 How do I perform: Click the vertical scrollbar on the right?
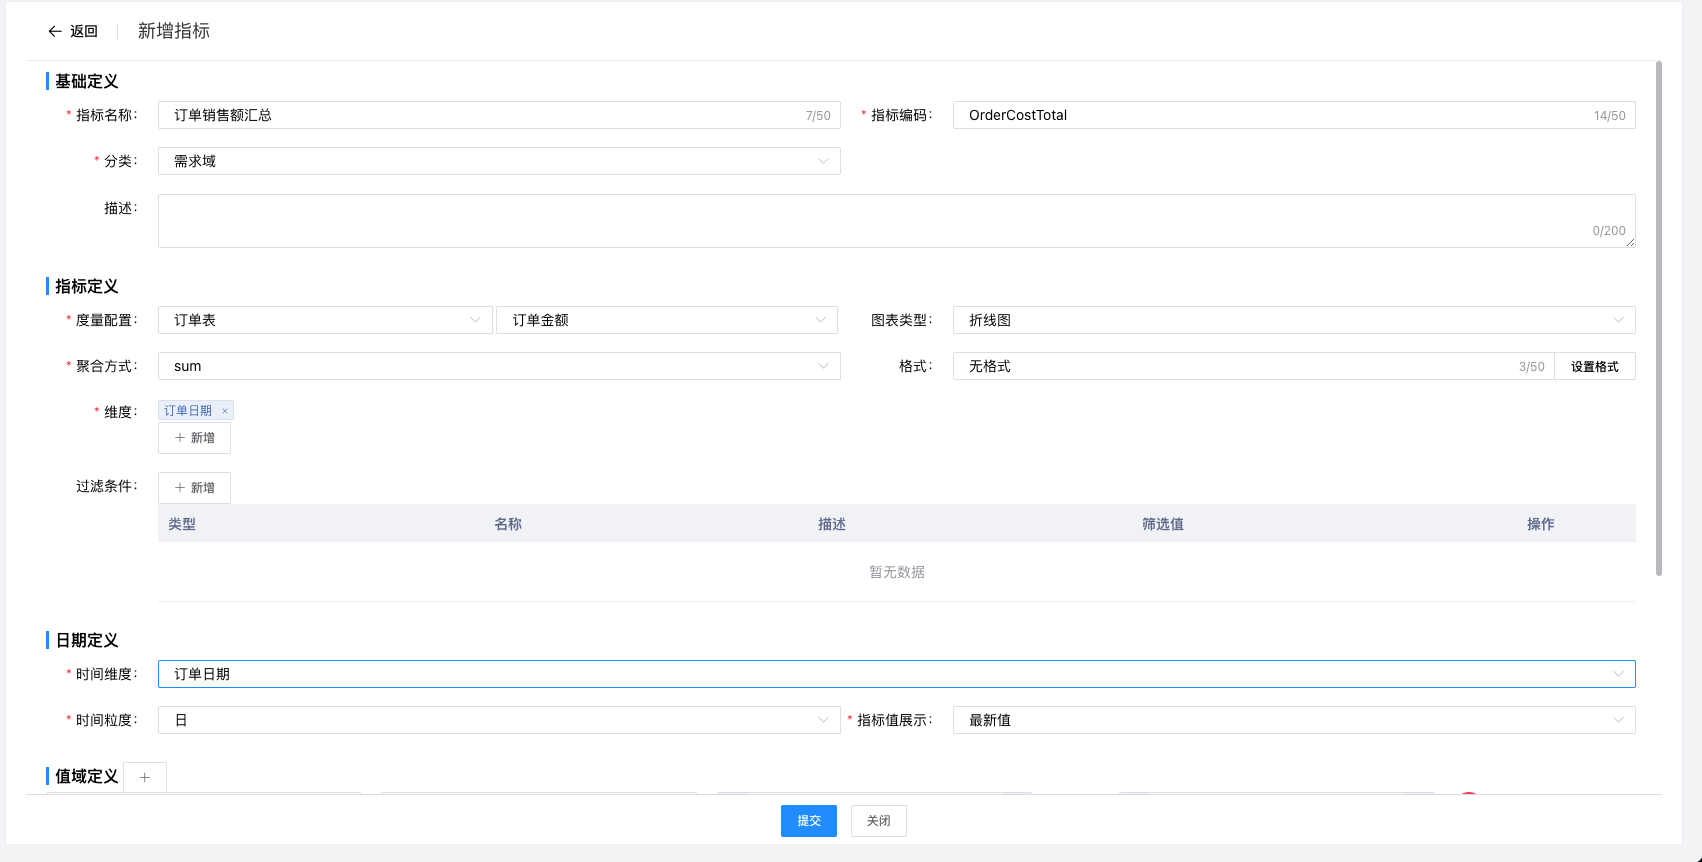coord(1659,320)
